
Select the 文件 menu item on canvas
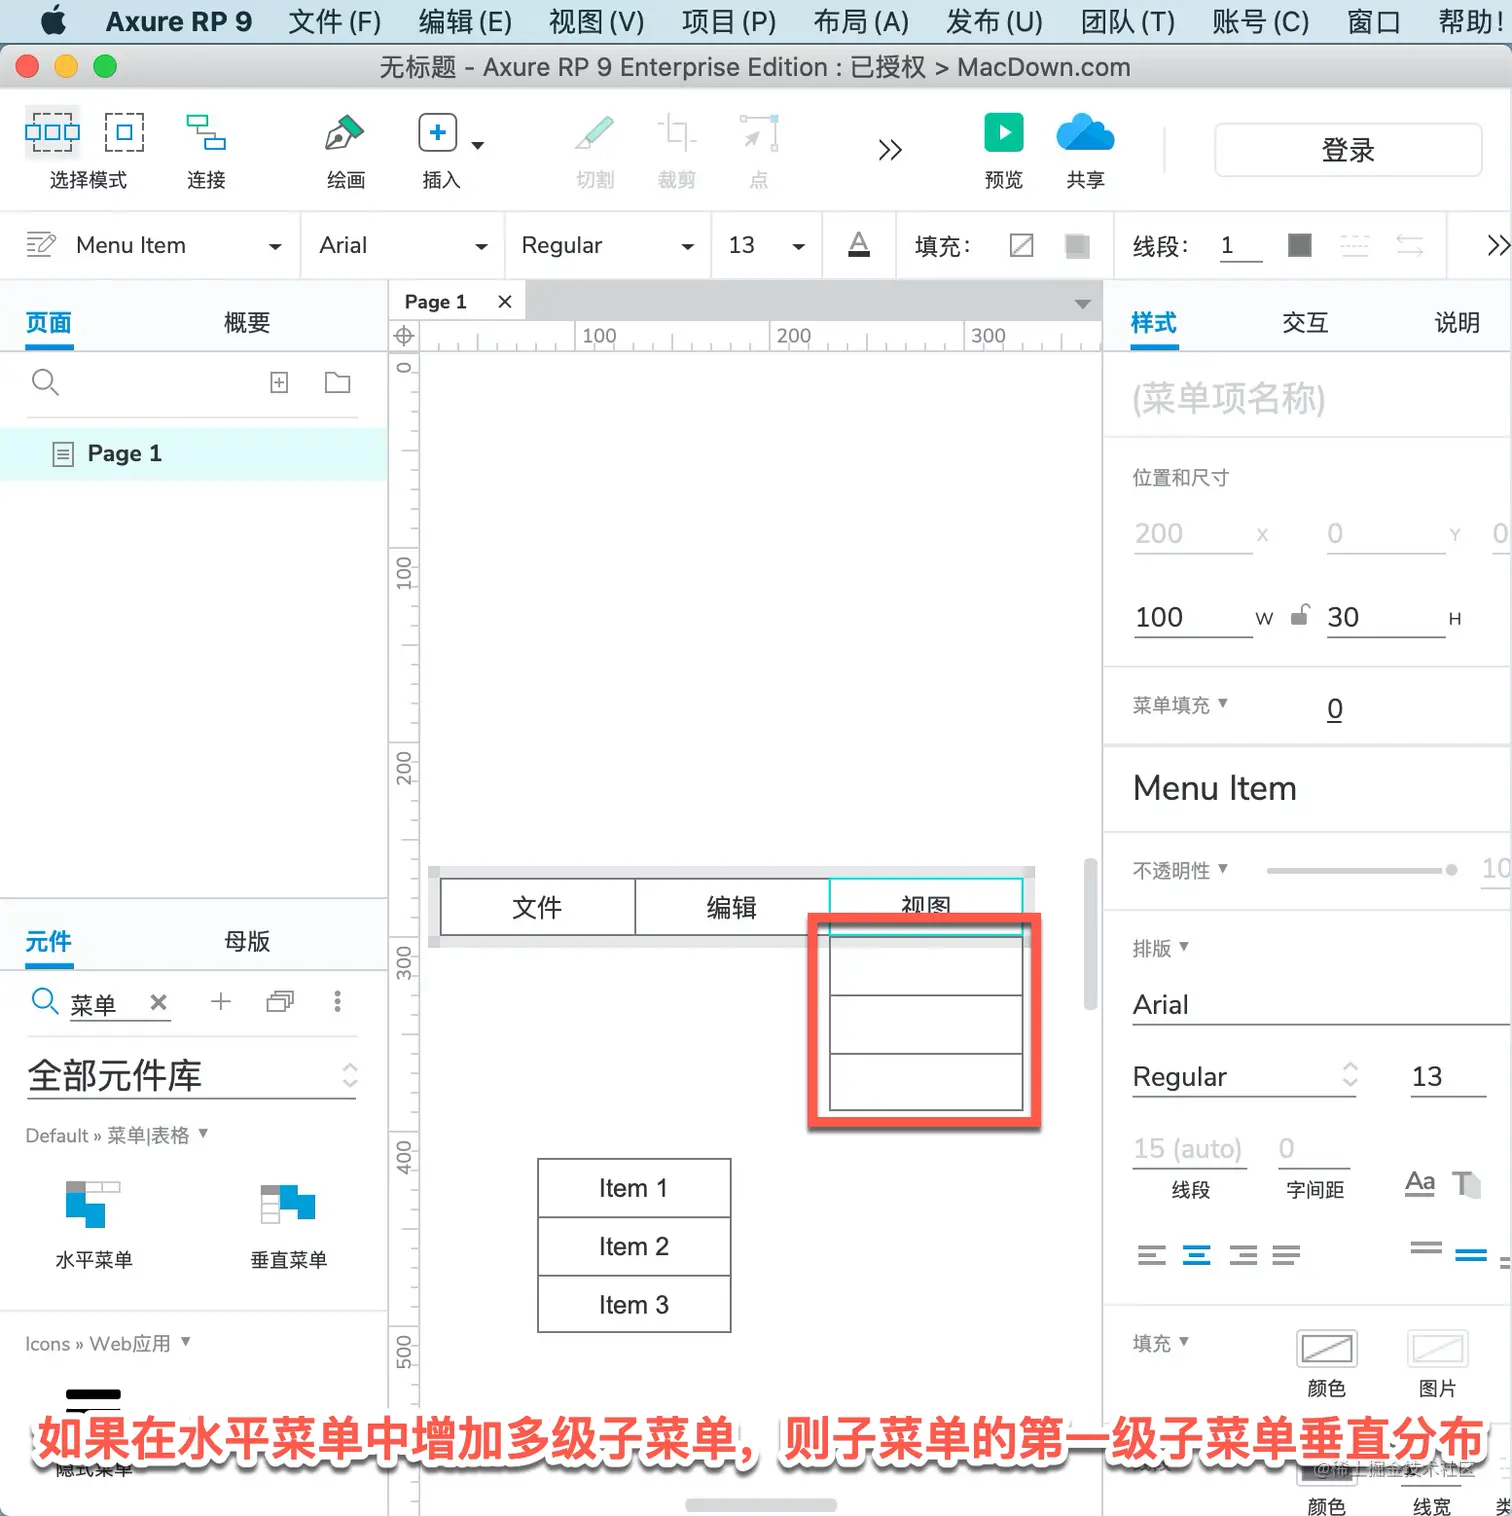pyautogui.click(x=538, y=907)
